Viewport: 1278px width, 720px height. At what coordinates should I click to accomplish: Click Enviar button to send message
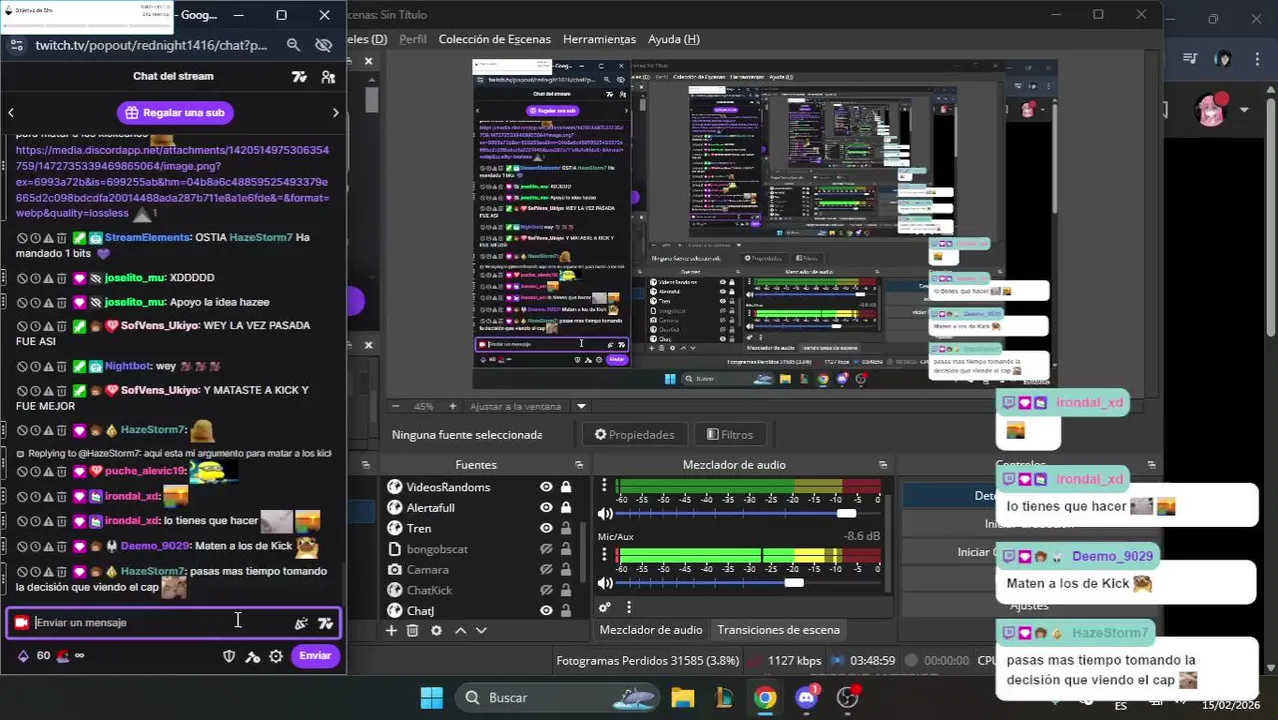315,656
